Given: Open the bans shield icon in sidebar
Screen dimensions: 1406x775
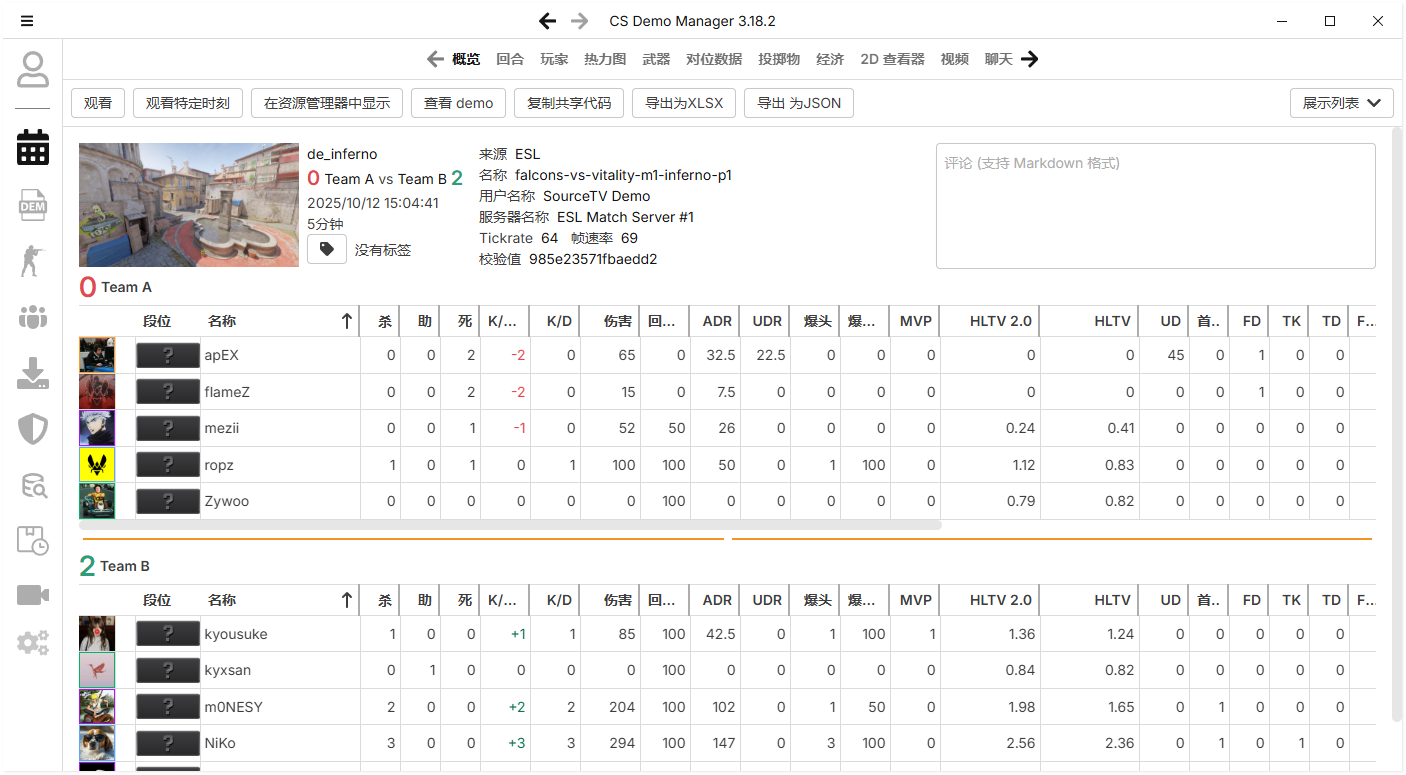Looking at the screenshot, I should coord(33,429).
